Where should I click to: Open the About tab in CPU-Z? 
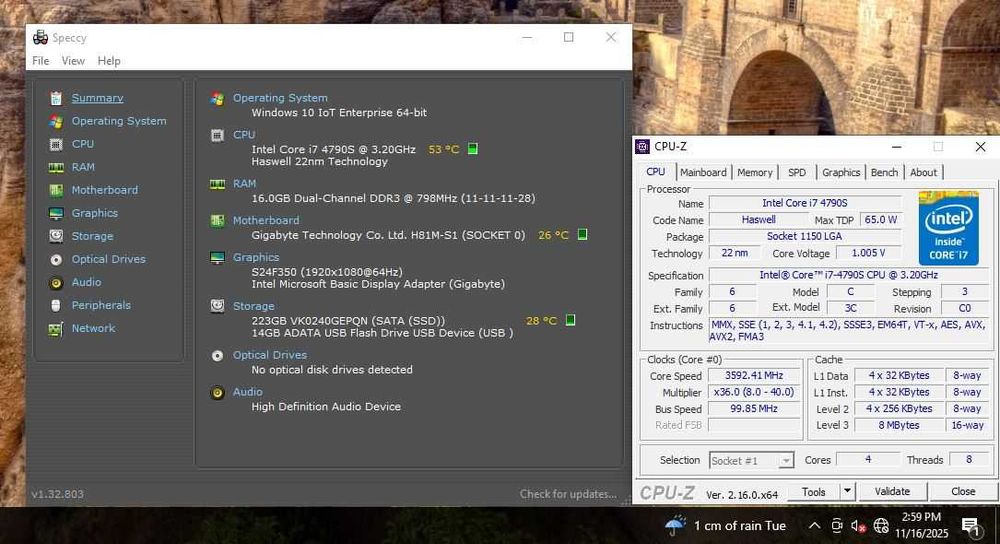pos(923,172)
